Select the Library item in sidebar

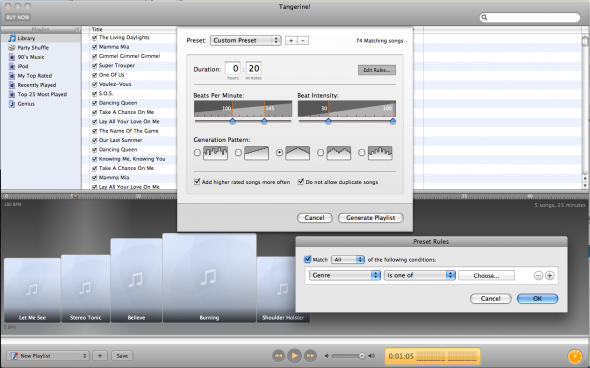click(41, 38)
